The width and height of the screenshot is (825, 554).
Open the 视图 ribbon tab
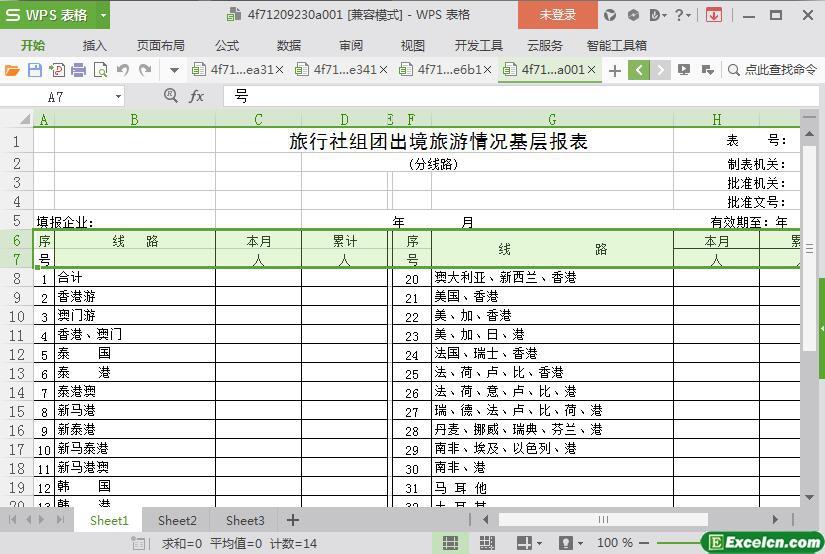[412, 46]
